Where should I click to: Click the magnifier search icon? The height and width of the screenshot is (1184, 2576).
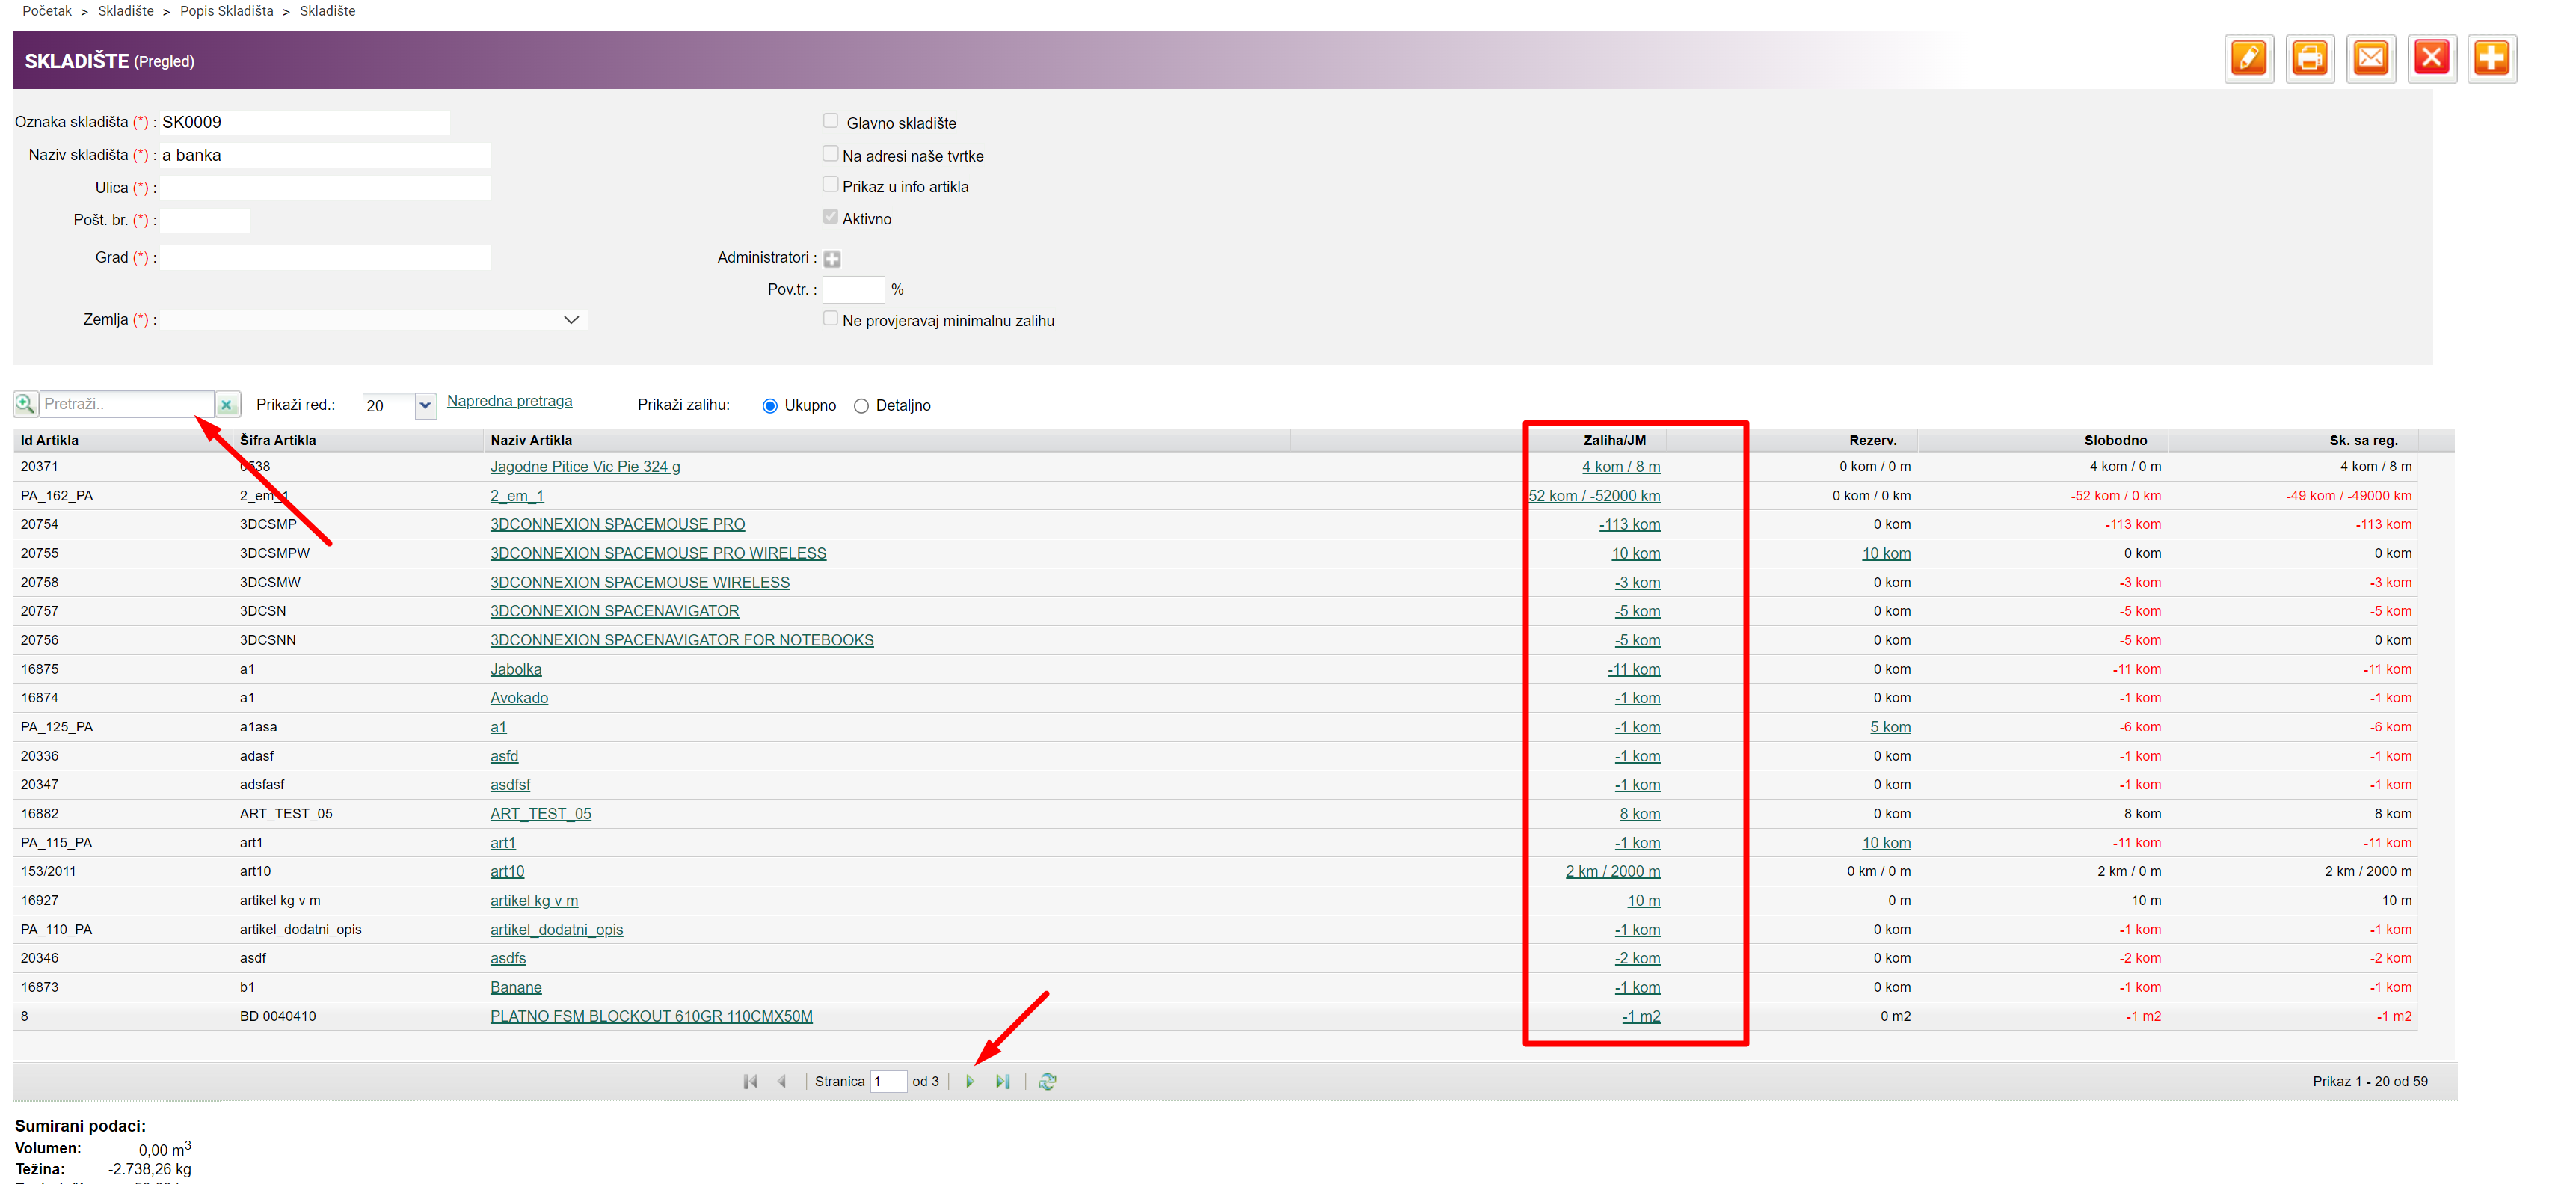[25, 404]
